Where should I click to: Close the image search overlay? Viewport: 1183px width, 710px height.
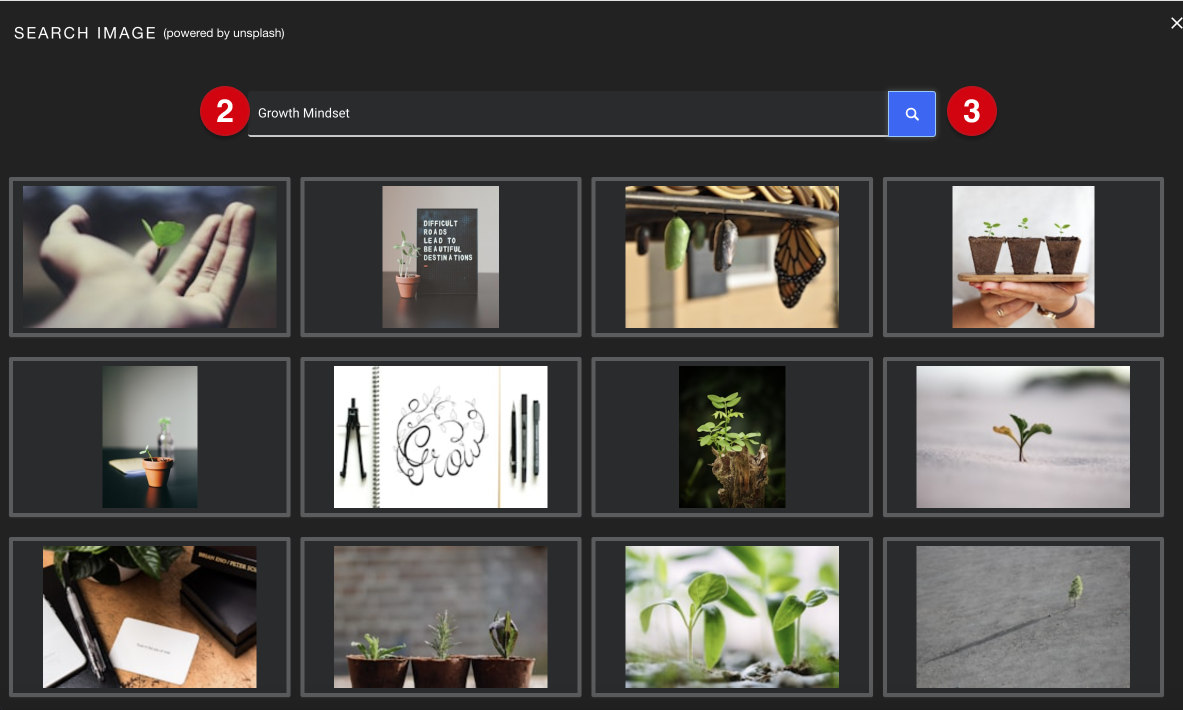click(x=1176, y=22)
